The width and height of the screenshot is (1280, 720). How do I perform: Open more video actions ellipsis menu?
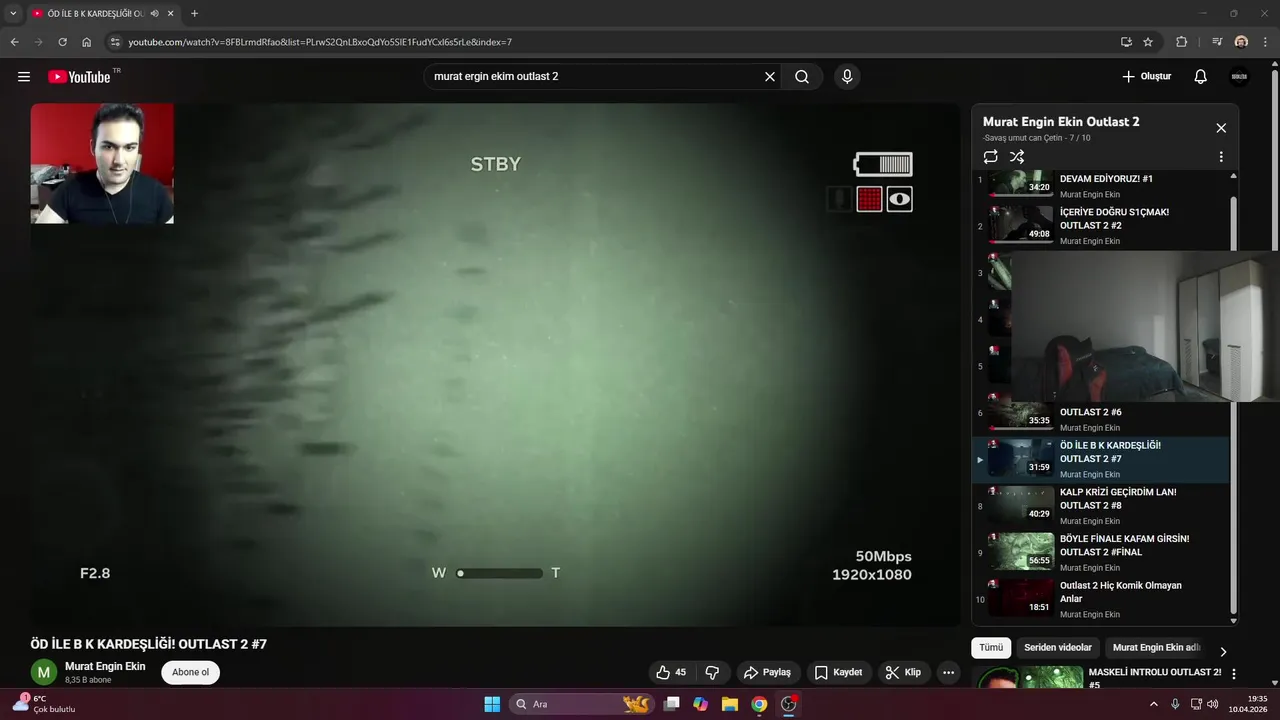(949, 673)
